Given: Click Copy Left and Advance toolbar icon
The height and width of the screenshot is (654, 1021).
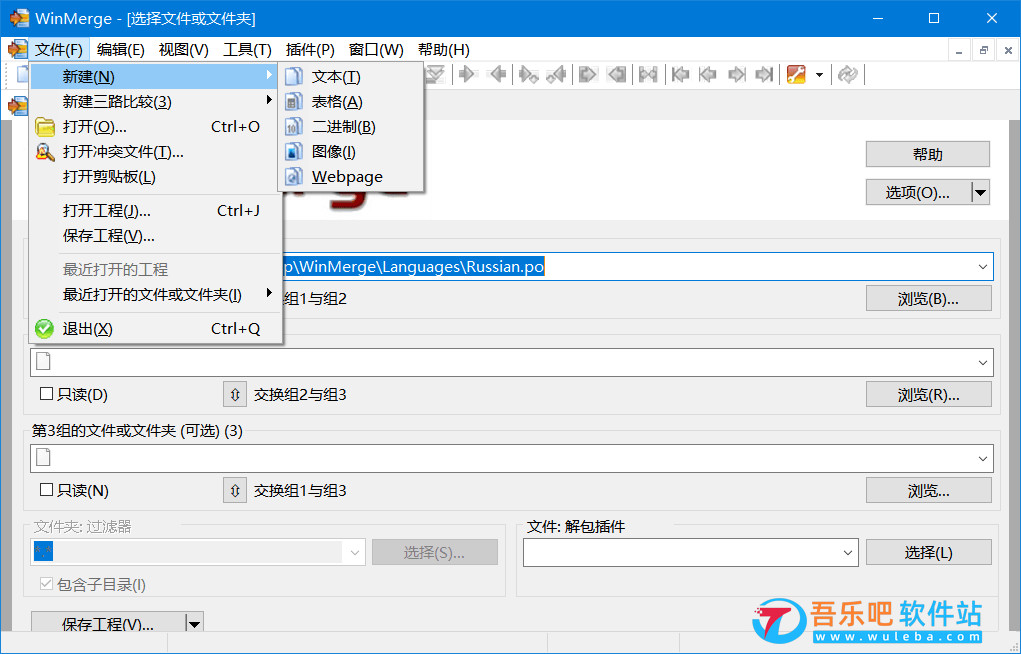Looking at the screenshot, I should point(556,75).
